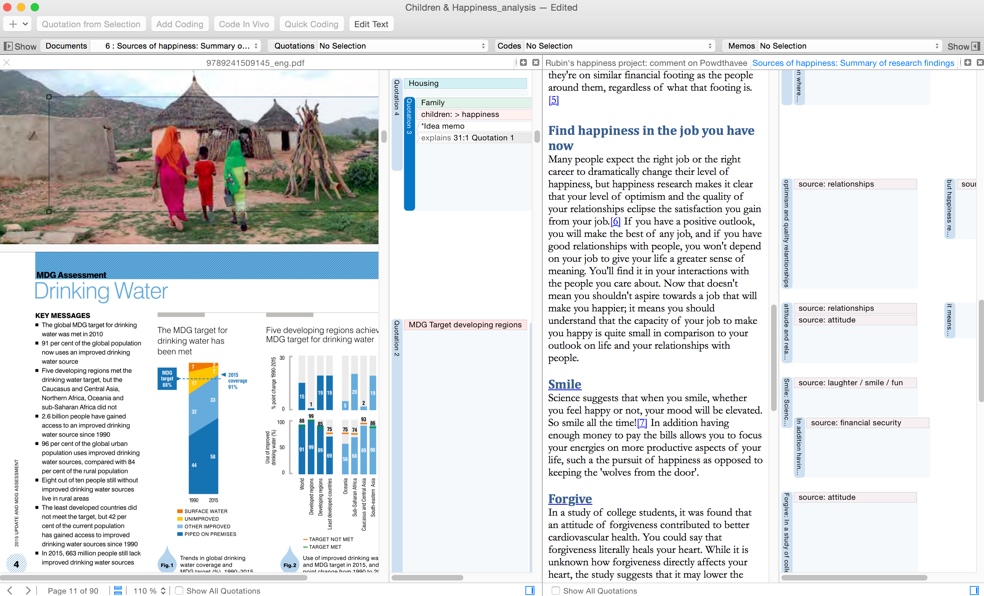The height and width of the screenshot is (596, 984).
Task: Open the Documents selection dropdown
Action: click(181, 46)
